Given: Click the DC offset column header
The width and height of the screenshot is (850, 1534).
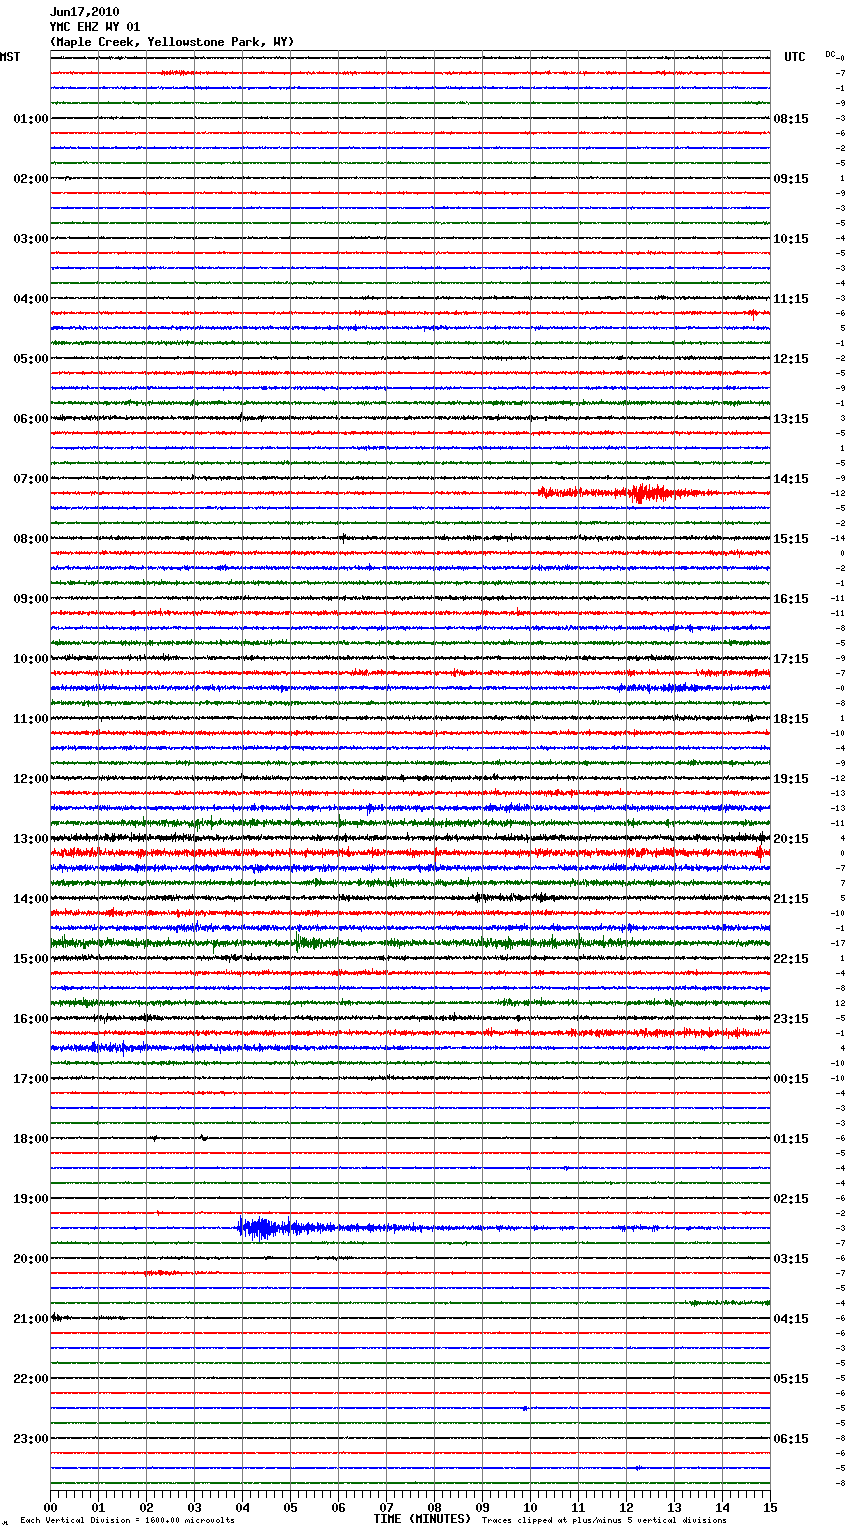Looking at the screenshot, I should point(831,54).
